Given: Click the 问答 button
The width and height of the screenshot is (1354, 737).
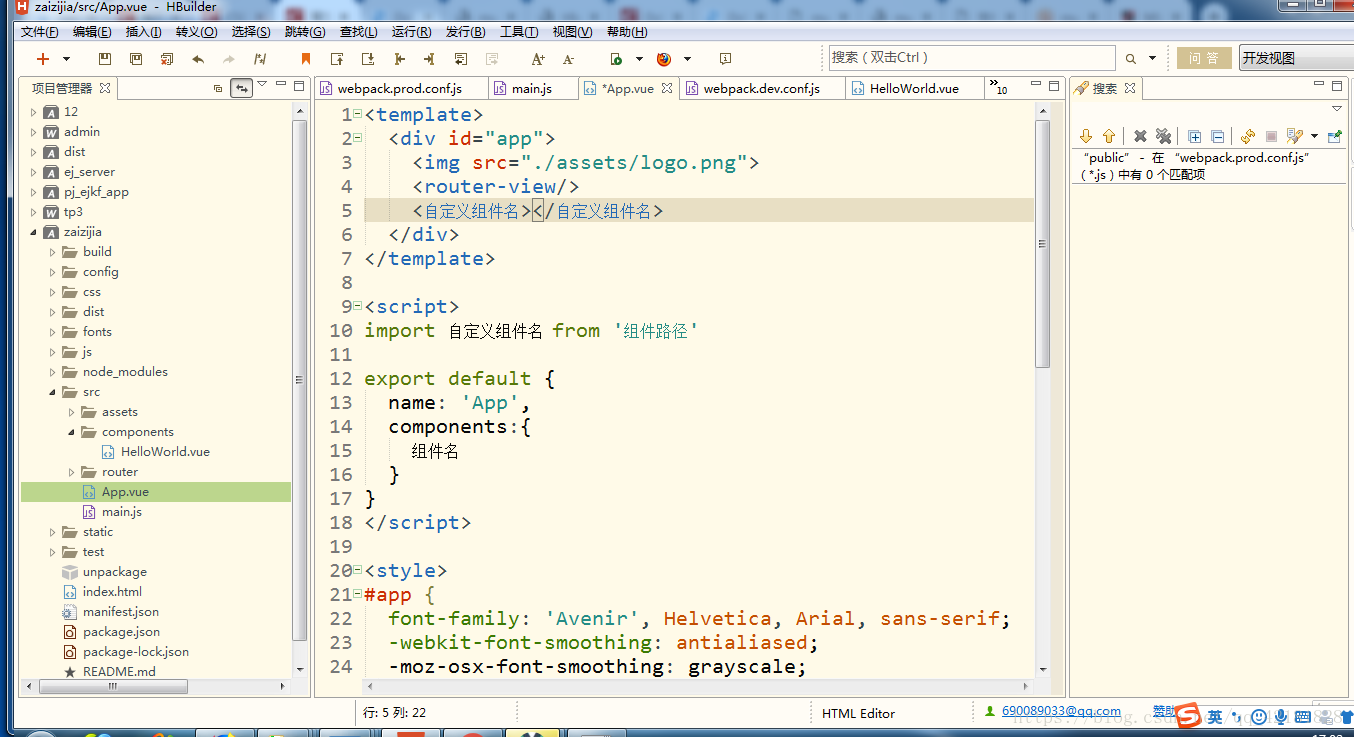Looking at the screenshot, I should (1204, 58).
